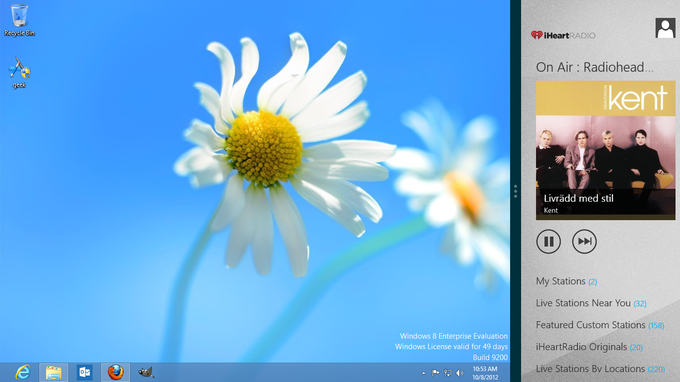Viewport: 680px width, 382px height.
Task: Open Internet Explorer from the taskbar
Action: point(23,372)
